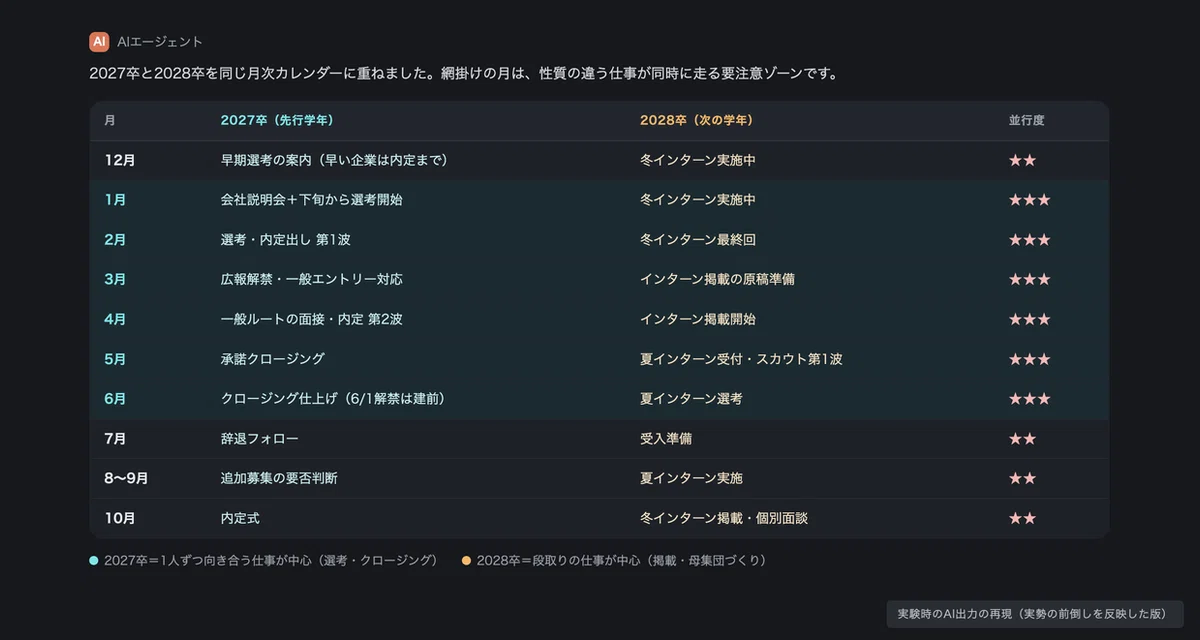This screenshot has width=1200, height=640.
Task: Click the two-star rating in the 12月 row
Action: (x=1022, y=160)
